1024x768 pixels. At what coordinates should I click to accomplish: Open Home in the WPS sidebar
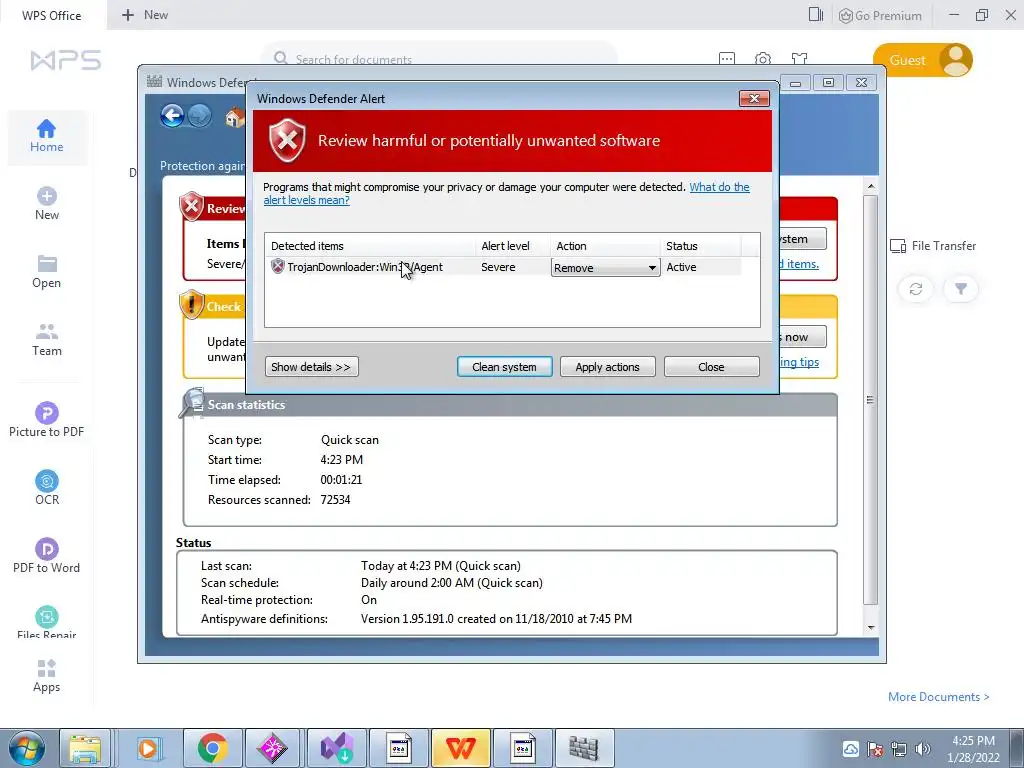click(46, 136)
